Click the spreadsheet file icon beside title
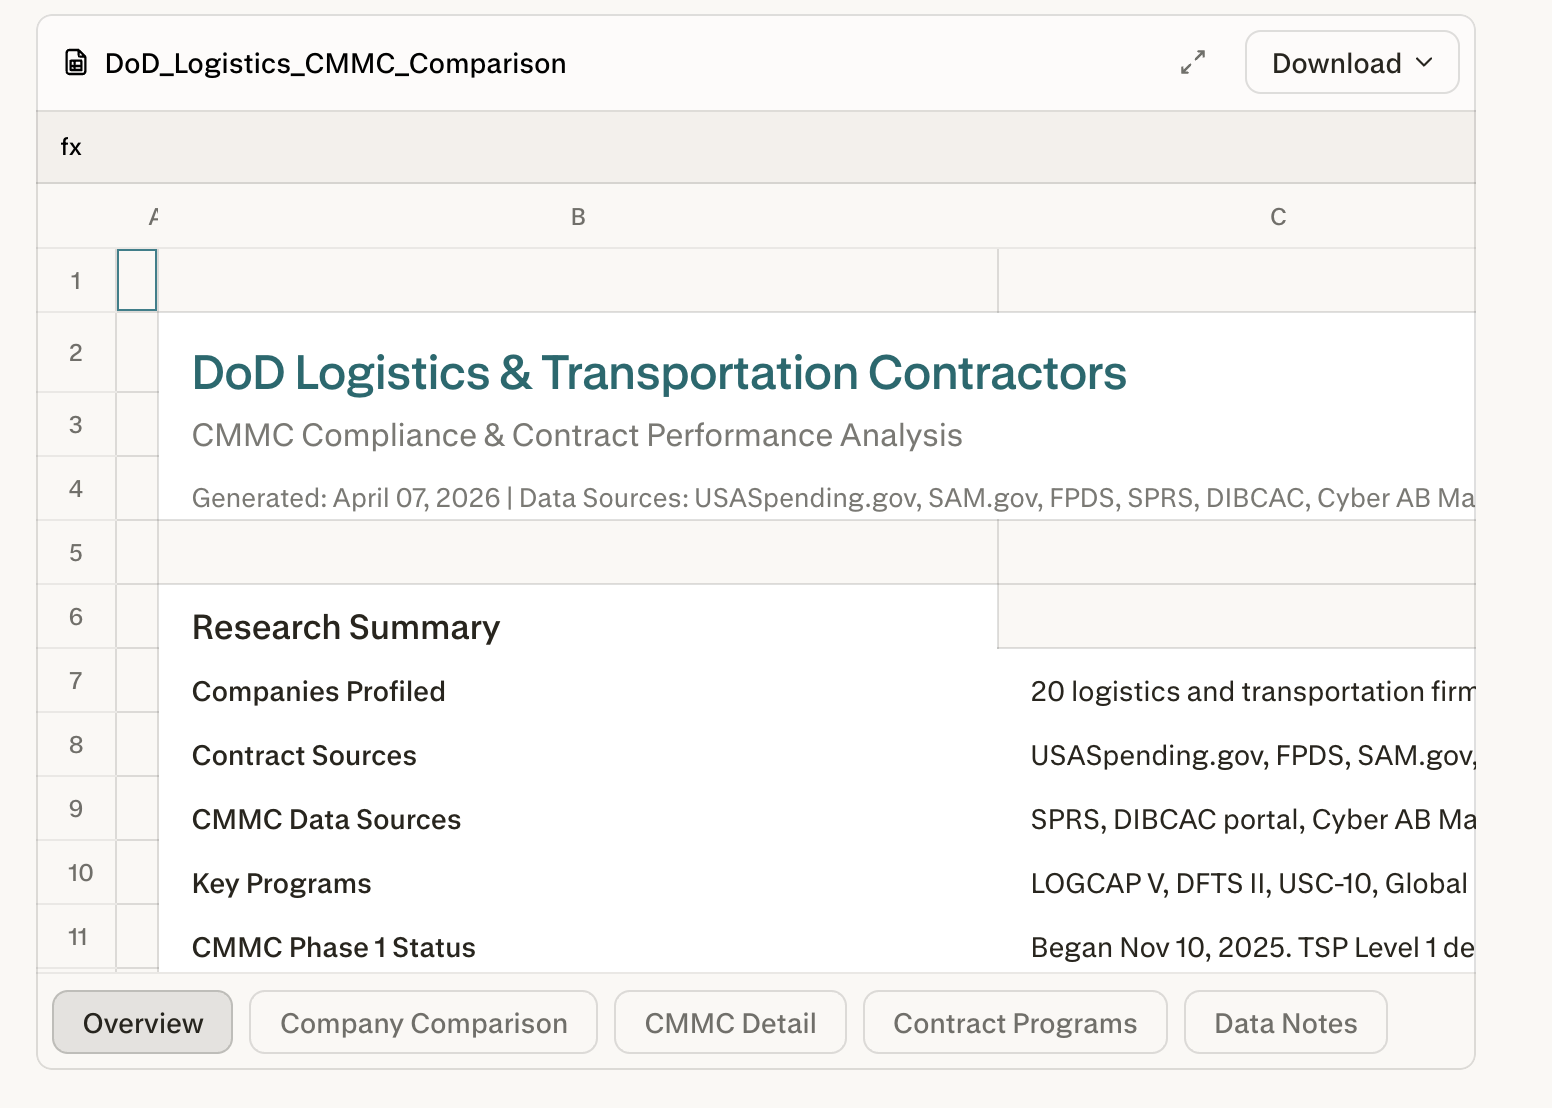The image size is (1552, 1108). click(x=76, y=63)
